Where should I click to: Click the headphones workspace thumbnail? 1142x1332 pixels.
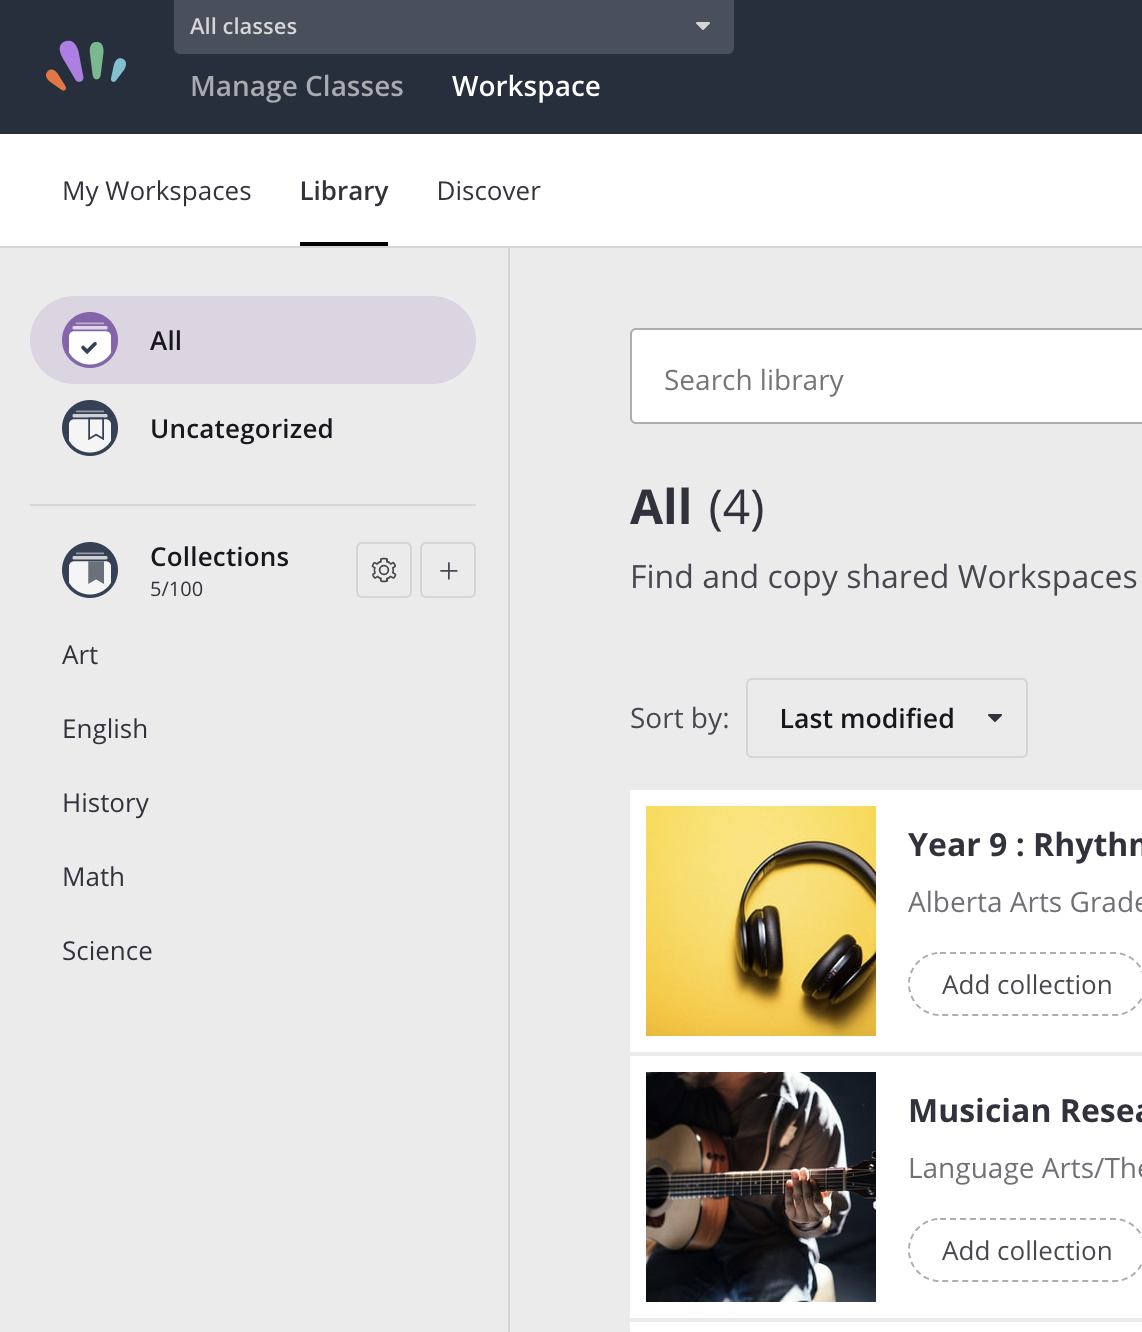tap(761, 921)
